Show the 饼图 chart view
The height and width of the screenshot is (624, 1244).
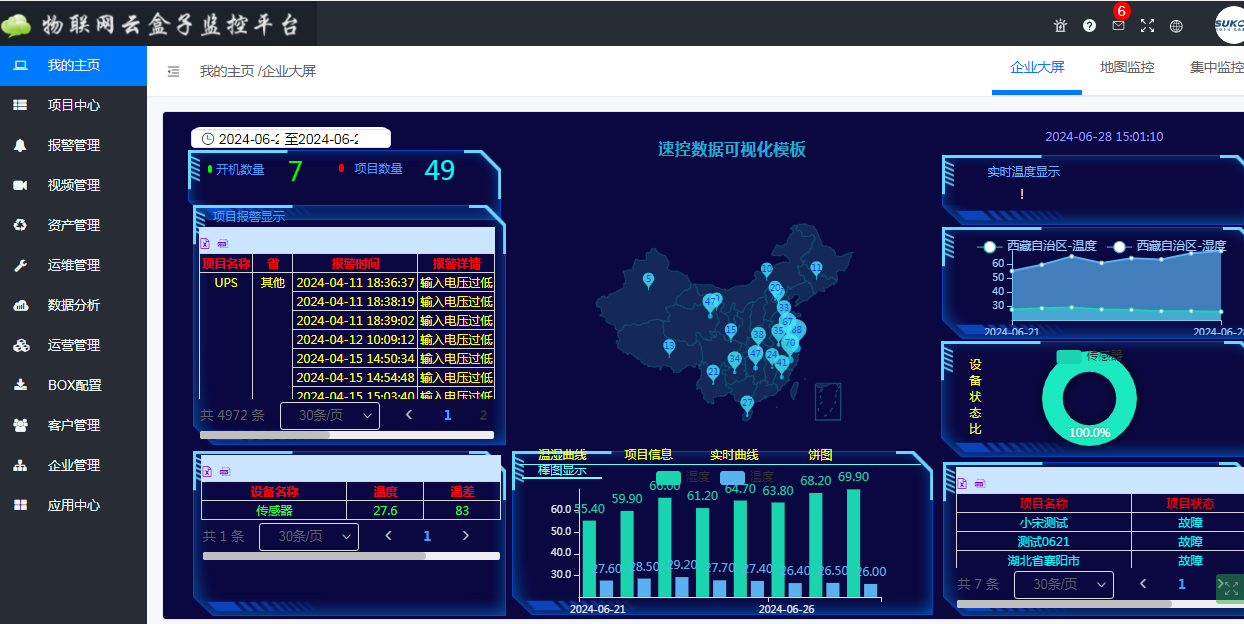820,455
